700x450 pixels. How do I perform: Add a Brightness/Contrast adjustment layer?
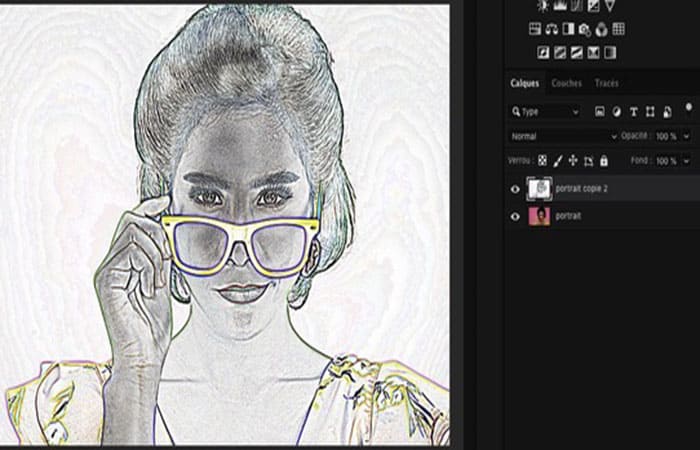point(543,5)
